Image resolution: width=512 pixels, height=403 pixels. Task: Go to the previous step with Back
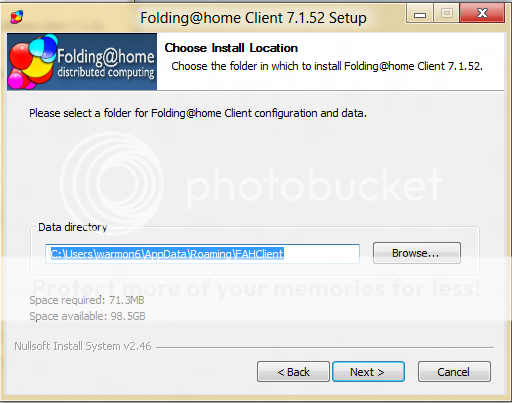tap(293, 372)
